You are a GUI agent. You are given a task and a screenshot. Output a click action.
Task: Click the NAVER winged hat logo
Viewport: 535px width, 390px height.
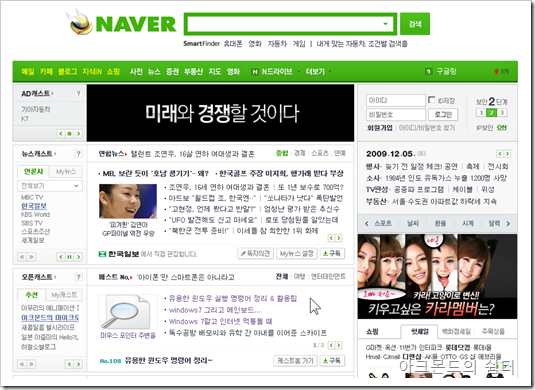coord(80,23)
